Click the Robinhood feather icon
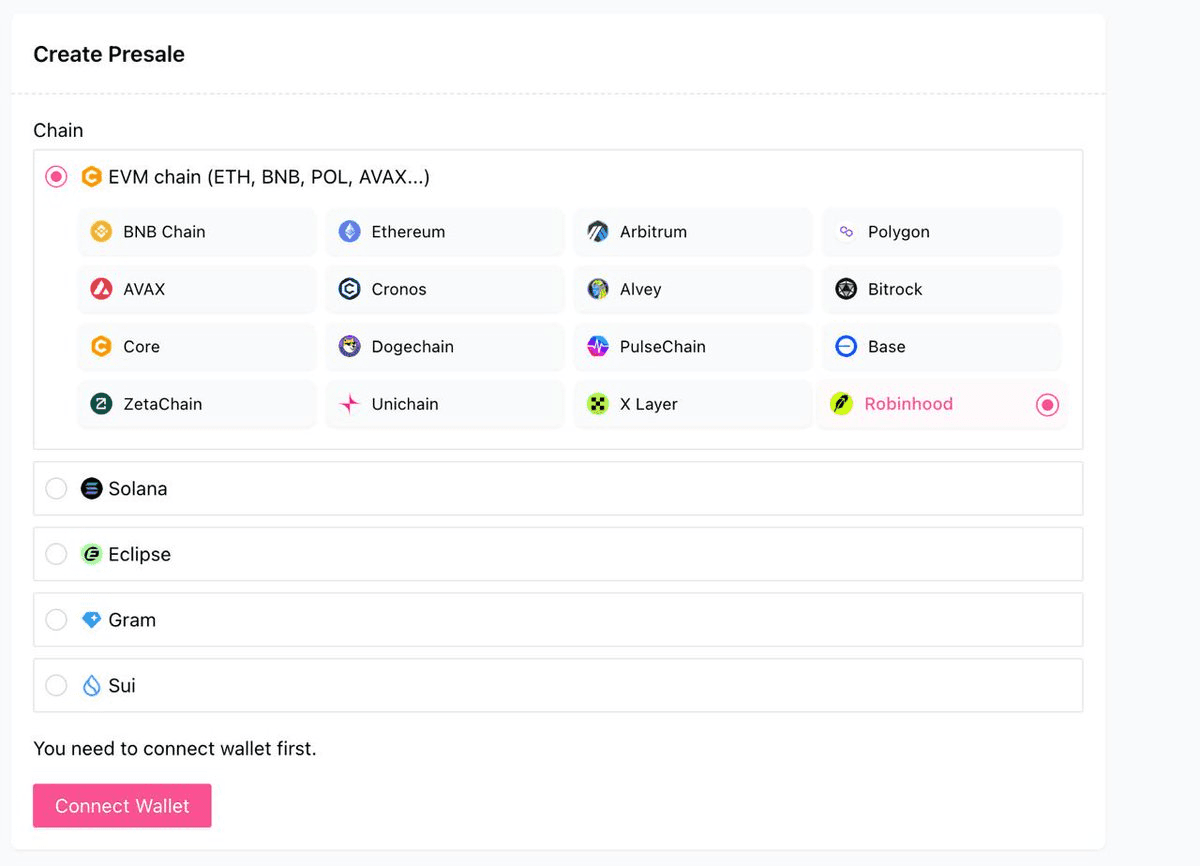The height and width of the screenshot is (866, 1200). [x=842, y=404]
